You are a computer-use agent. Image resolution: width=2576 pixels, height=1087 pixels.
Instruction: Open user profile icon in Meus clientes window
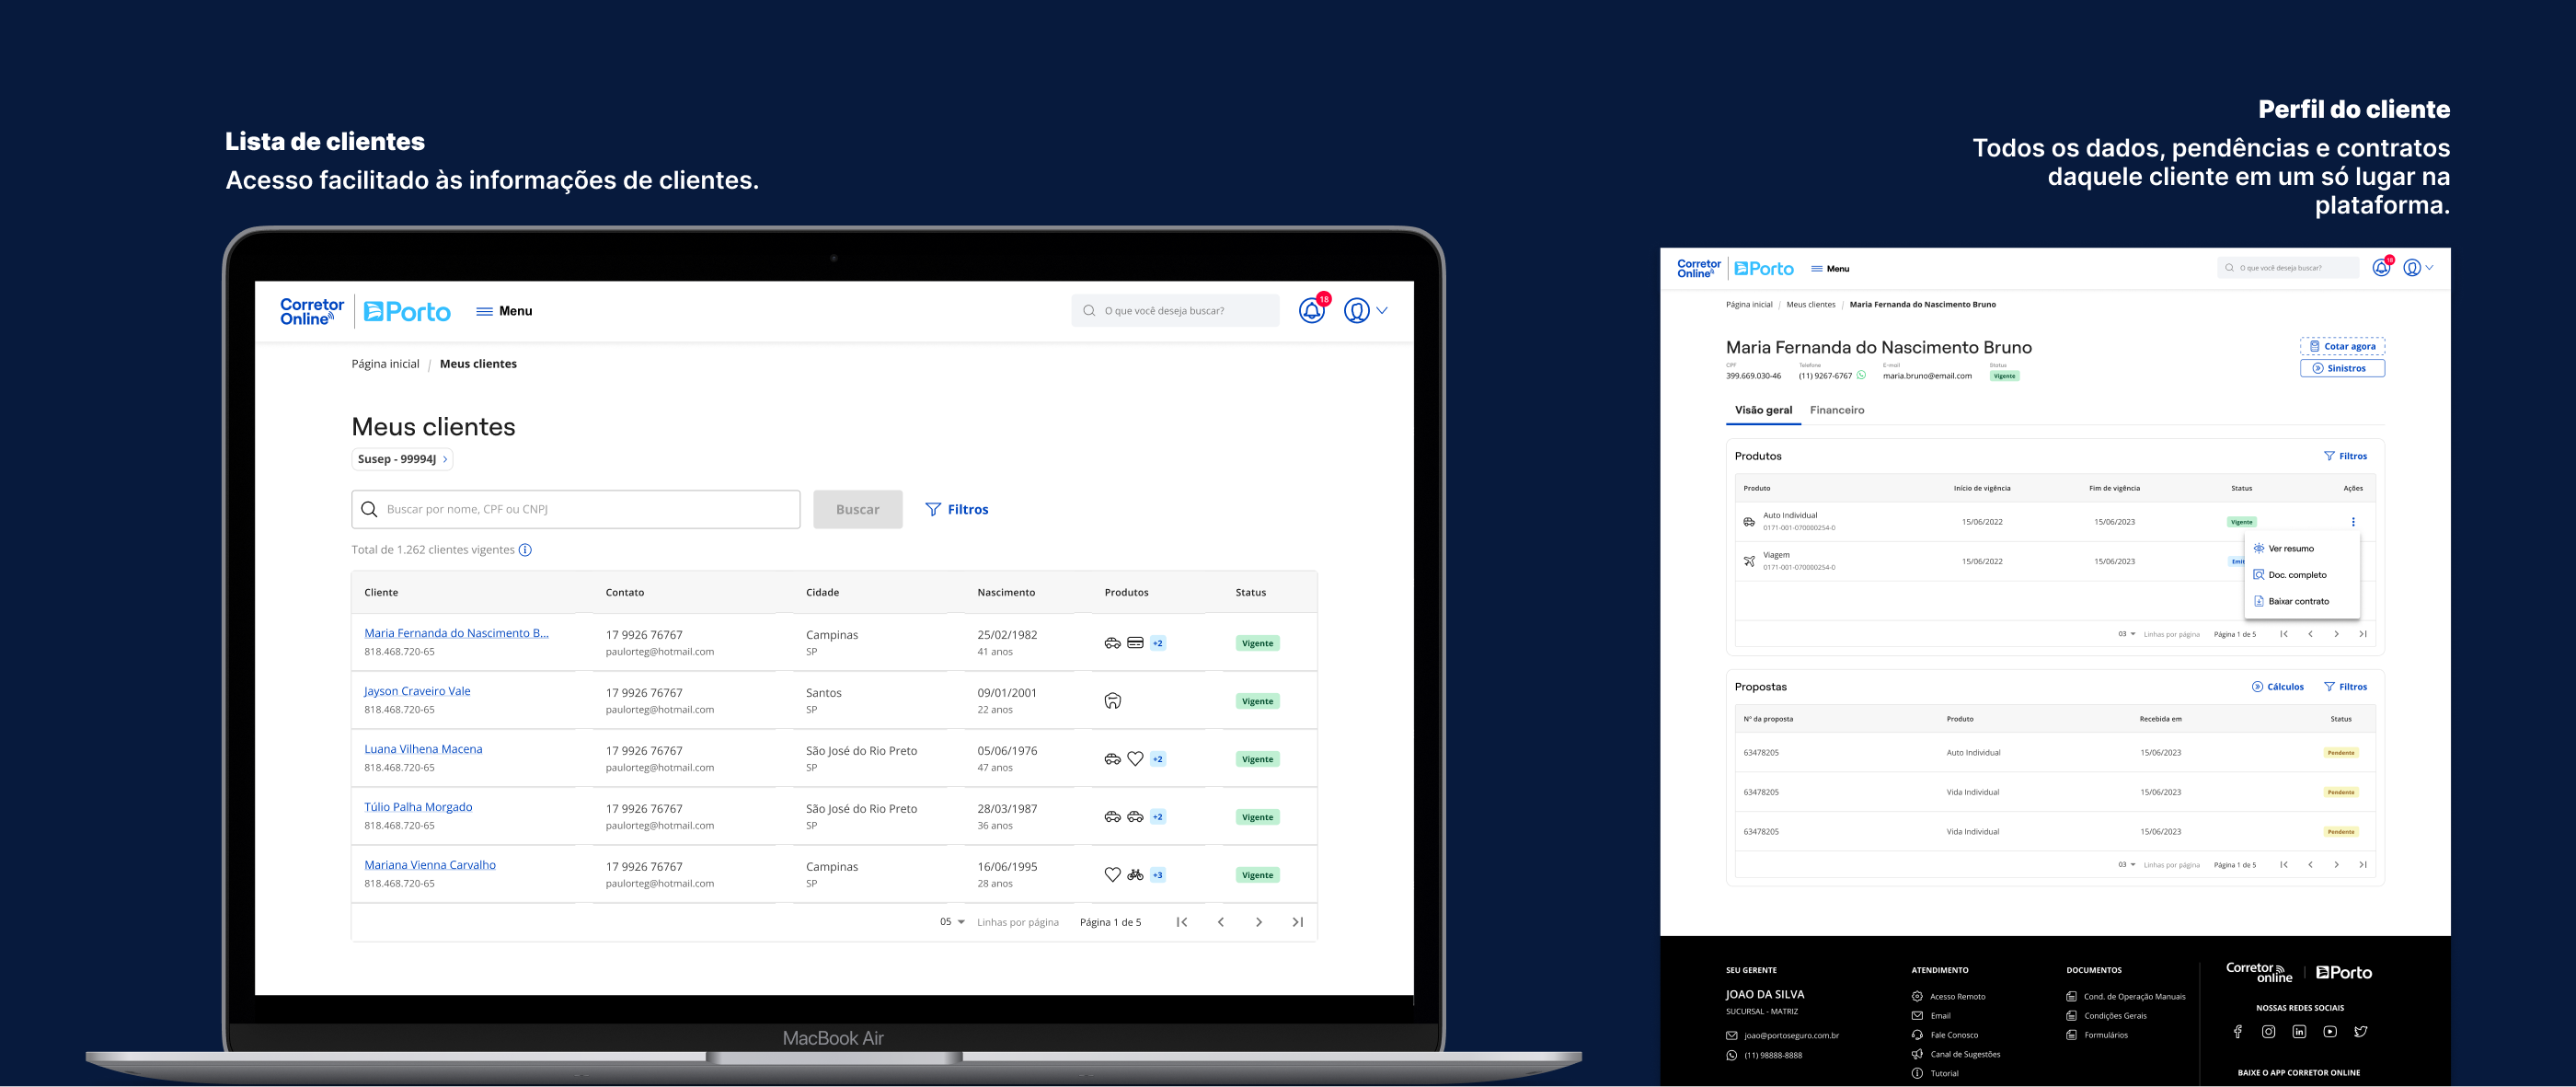coord(1356,311)
